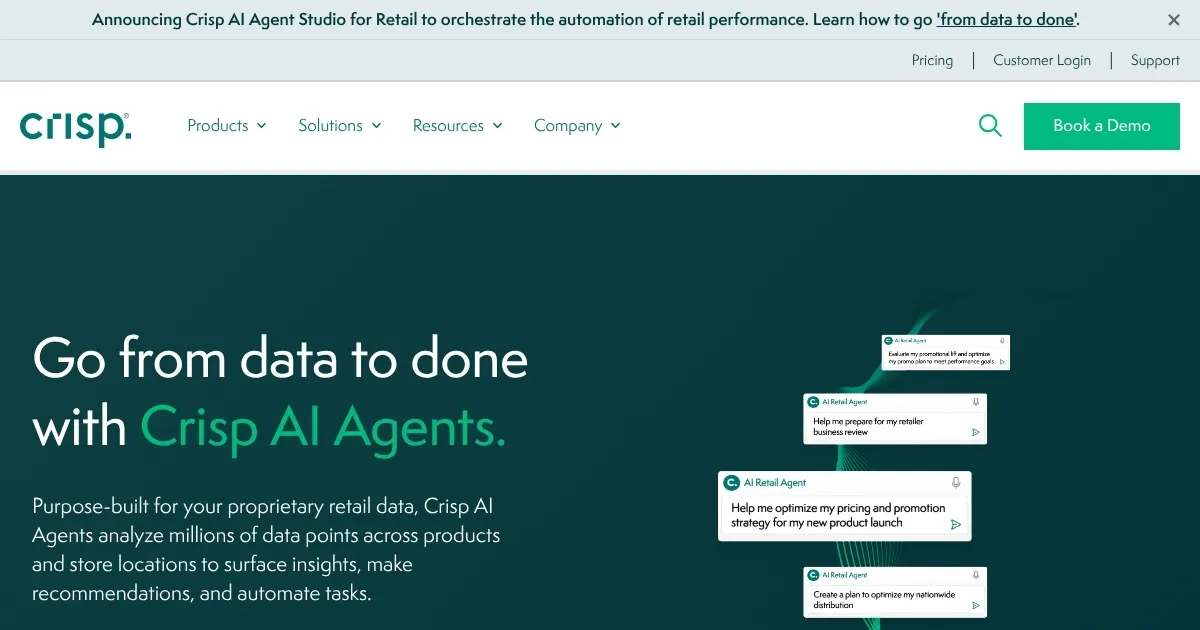Follow the 'from data to done' banner link
This screenshot has width=1200, height=630.
1007,19
